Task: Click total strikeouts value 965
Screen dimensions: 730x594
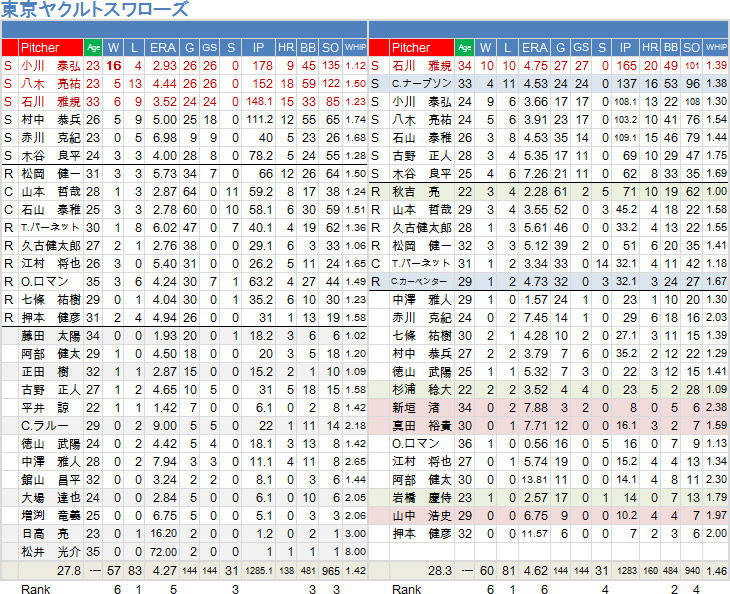Action: coord(331,571)
